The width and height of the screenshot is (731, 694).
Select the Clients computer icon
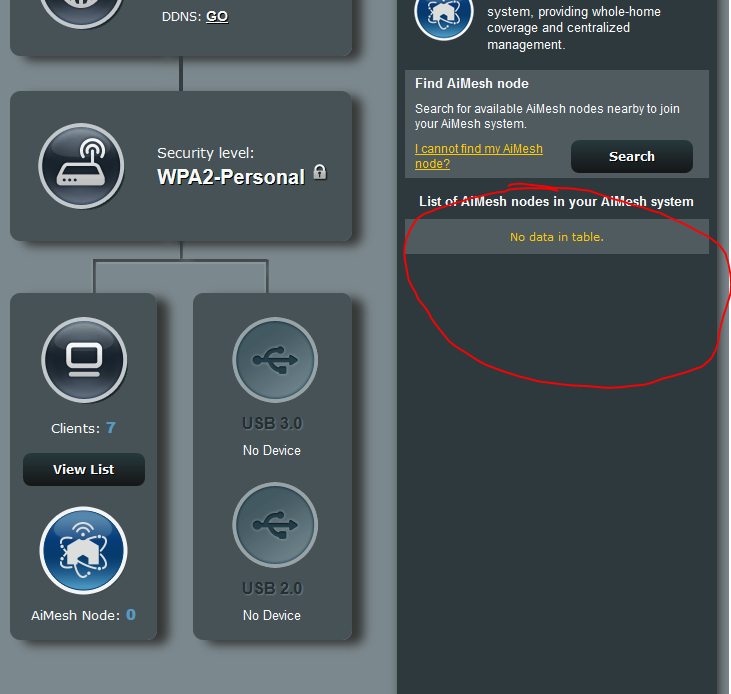click(84, 360)
